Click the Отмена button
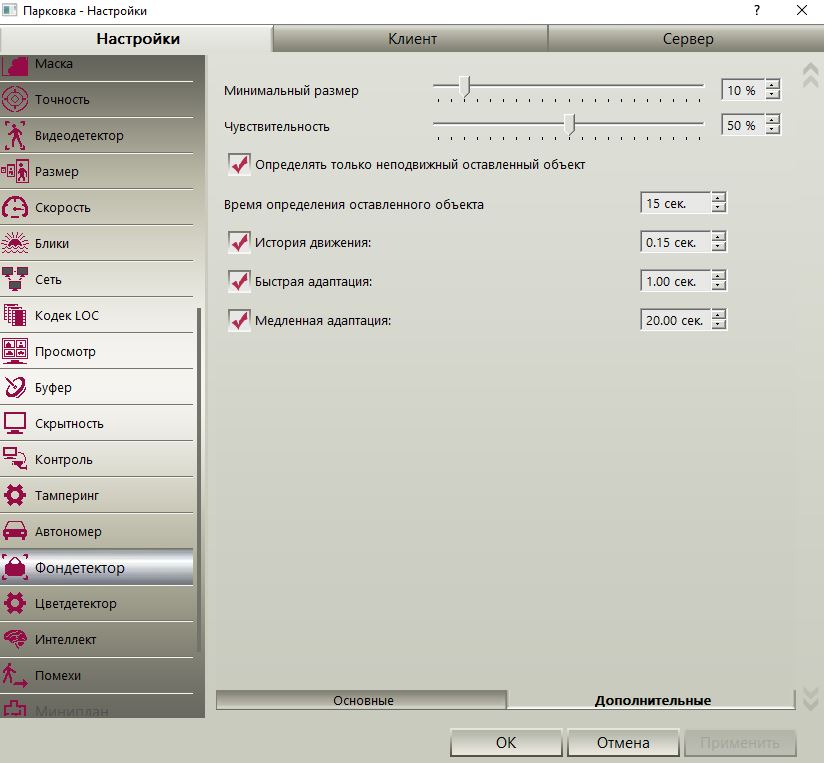 (623, 743)
